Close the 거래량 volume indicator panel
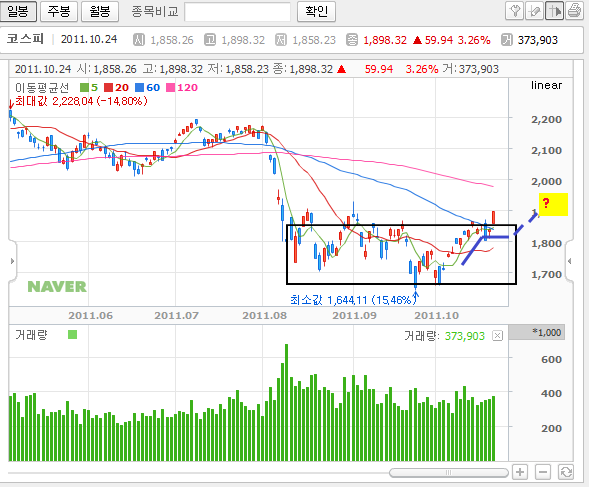Viewport: 591px width, 487px height. point(498,335)
